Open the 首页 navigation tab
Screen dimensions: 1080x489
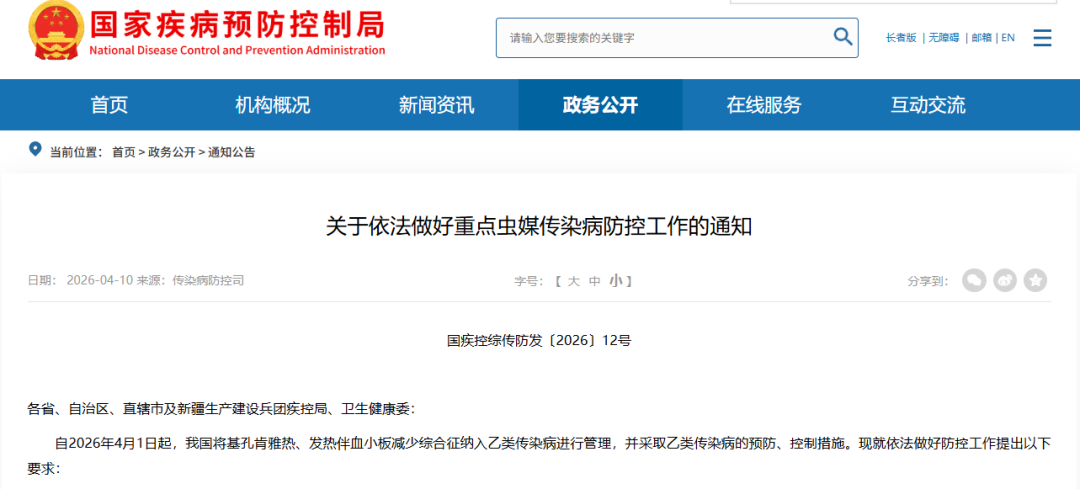point(109,105)
